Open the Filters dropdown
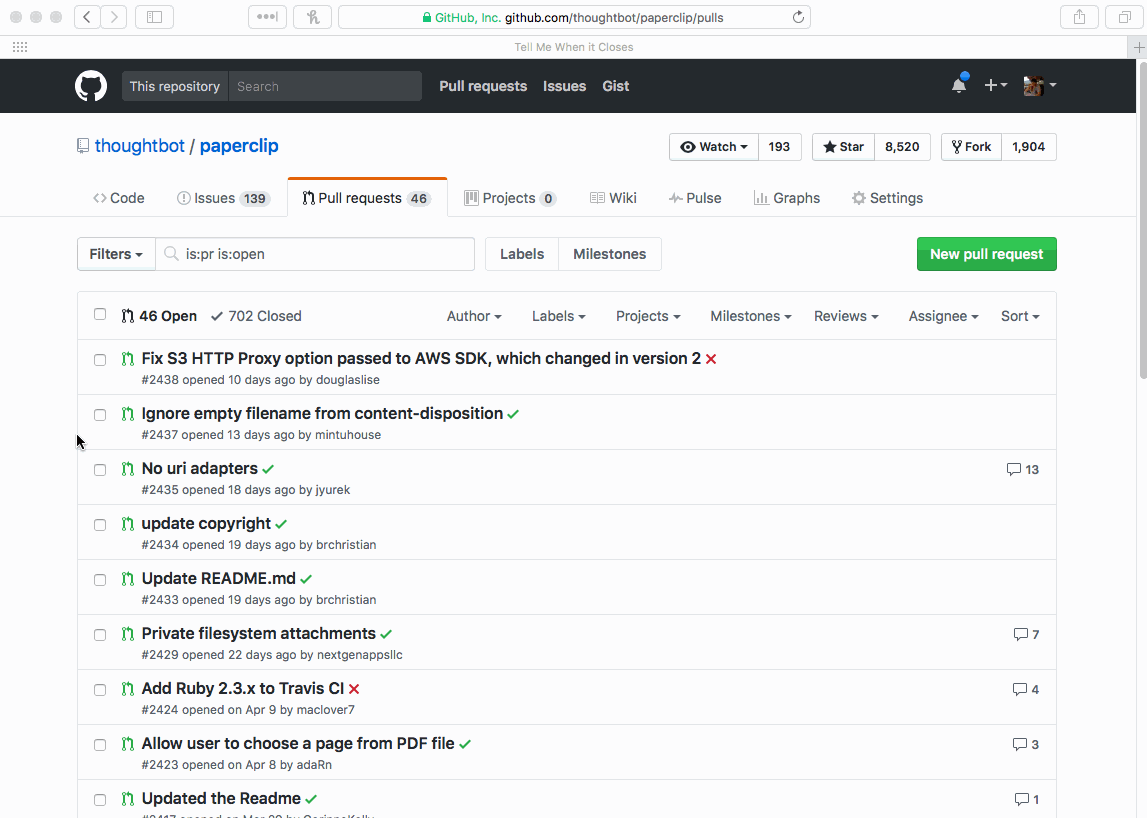The height and width of the screenshot is (818, 1147). 116,254
